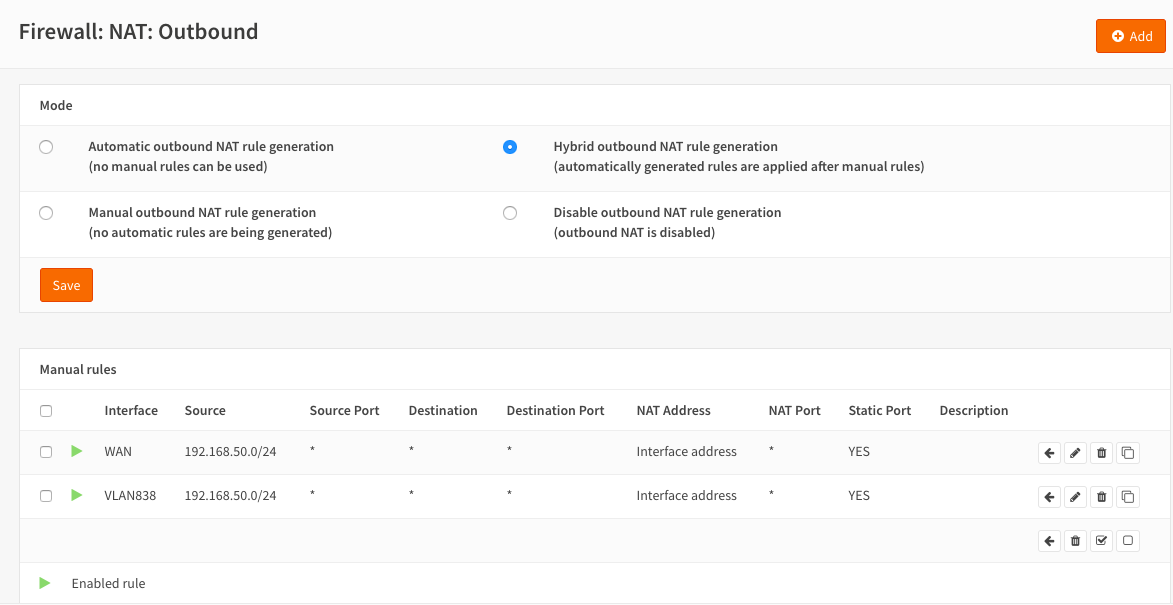Move selected rules to the end

pos(1049,541)
